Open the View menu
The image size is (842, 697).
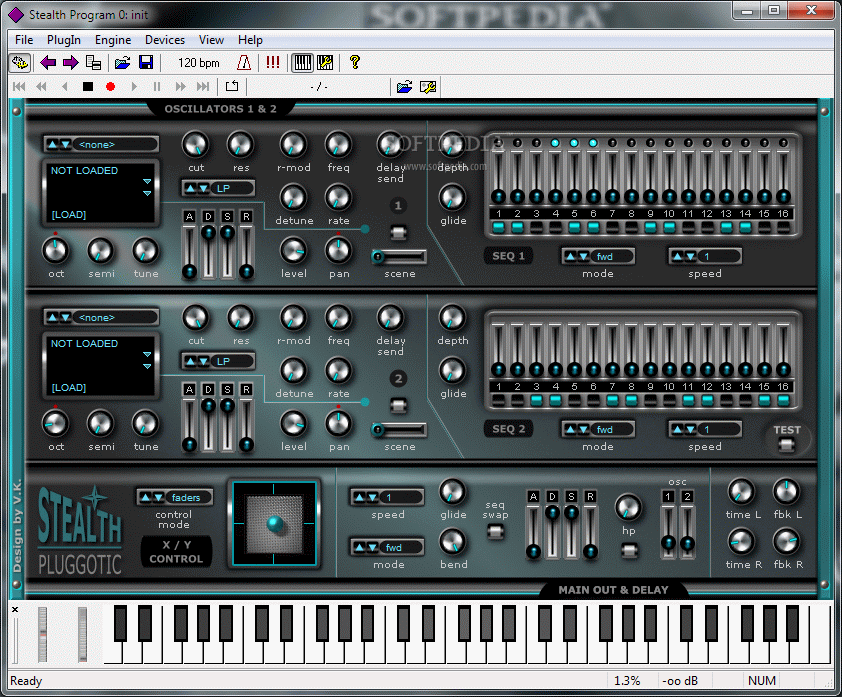pyautogui.click(x=211, y=40)
